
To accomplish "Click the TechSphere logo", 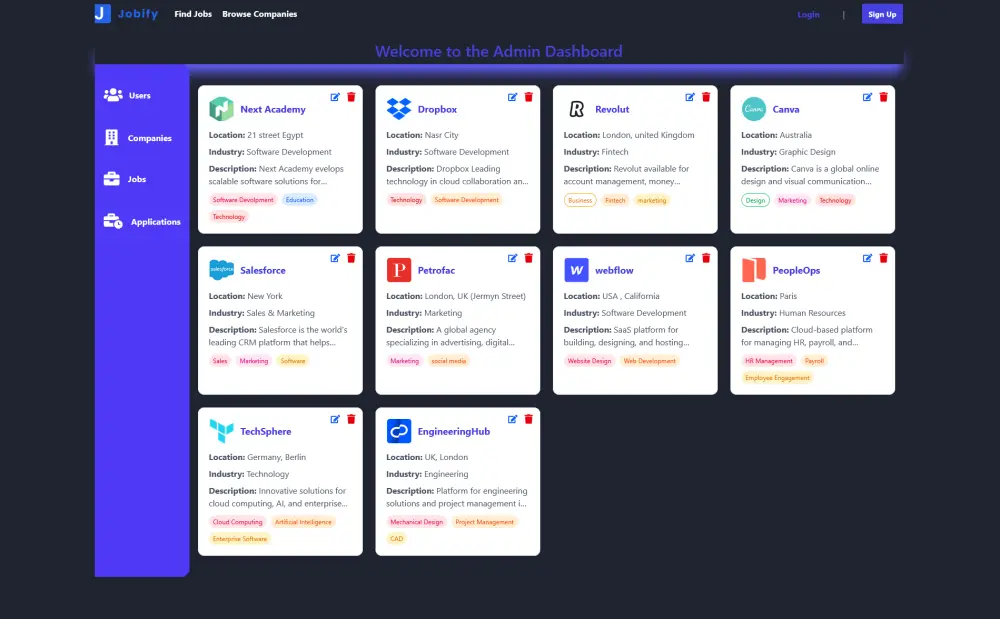I will pyautogui.click(x=221, y=431).
